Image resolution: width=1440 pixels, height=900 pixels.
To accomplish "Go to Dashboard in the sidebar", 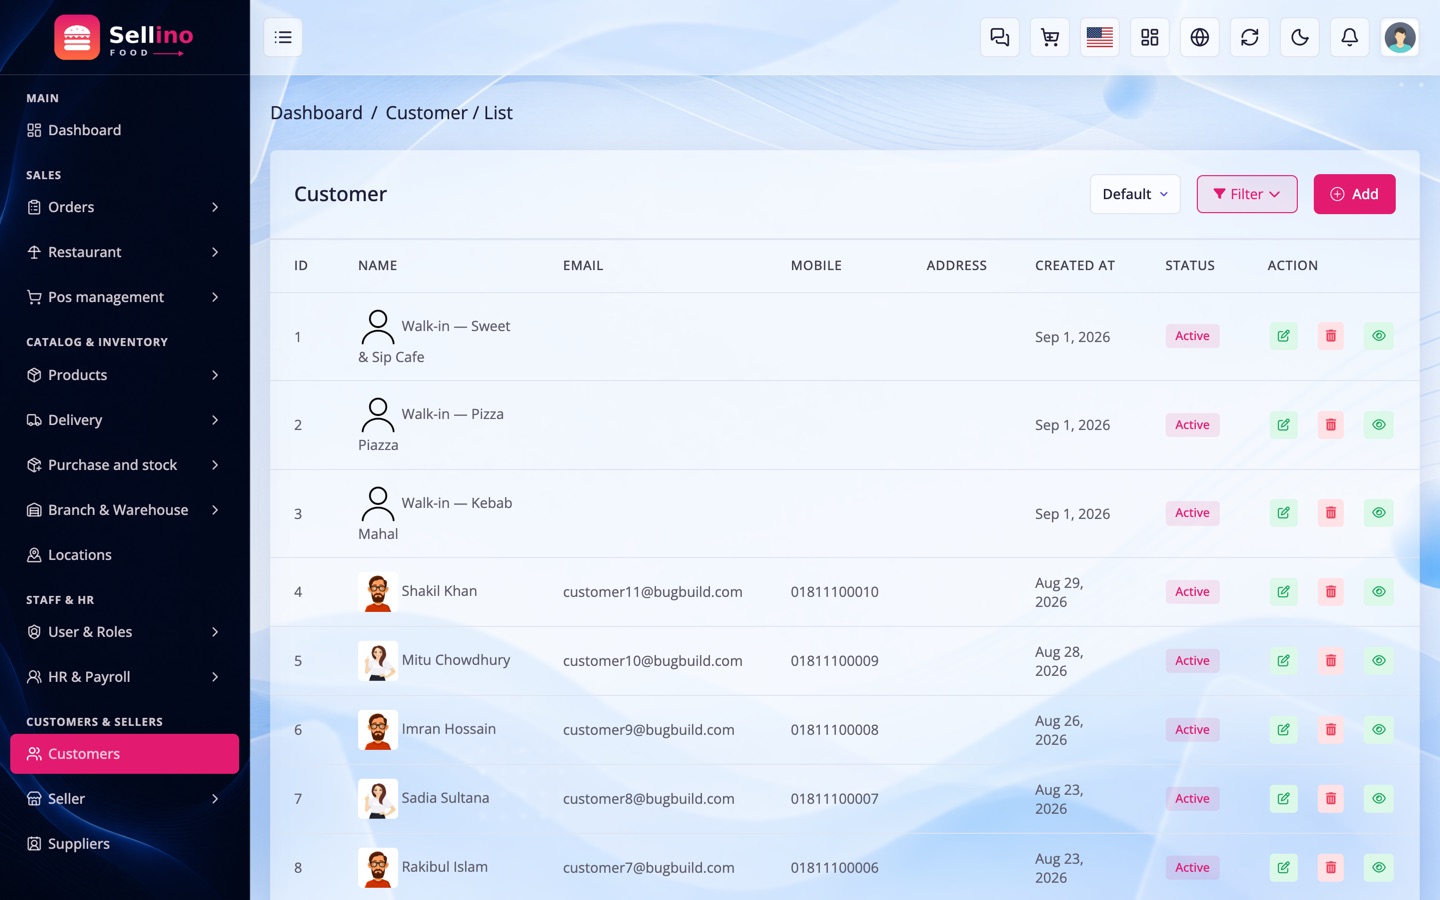I will (x=124, y=130).
